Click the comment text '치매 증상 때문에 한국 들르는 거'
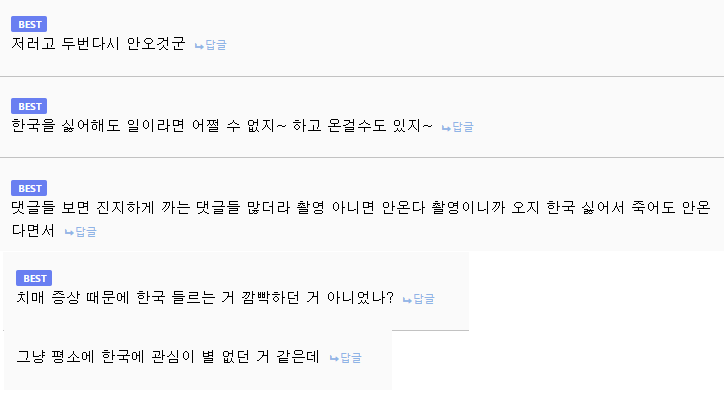Image resolution: width=728 pixels, height=401 pixels. pyautogui.click(x=205, y=298)
